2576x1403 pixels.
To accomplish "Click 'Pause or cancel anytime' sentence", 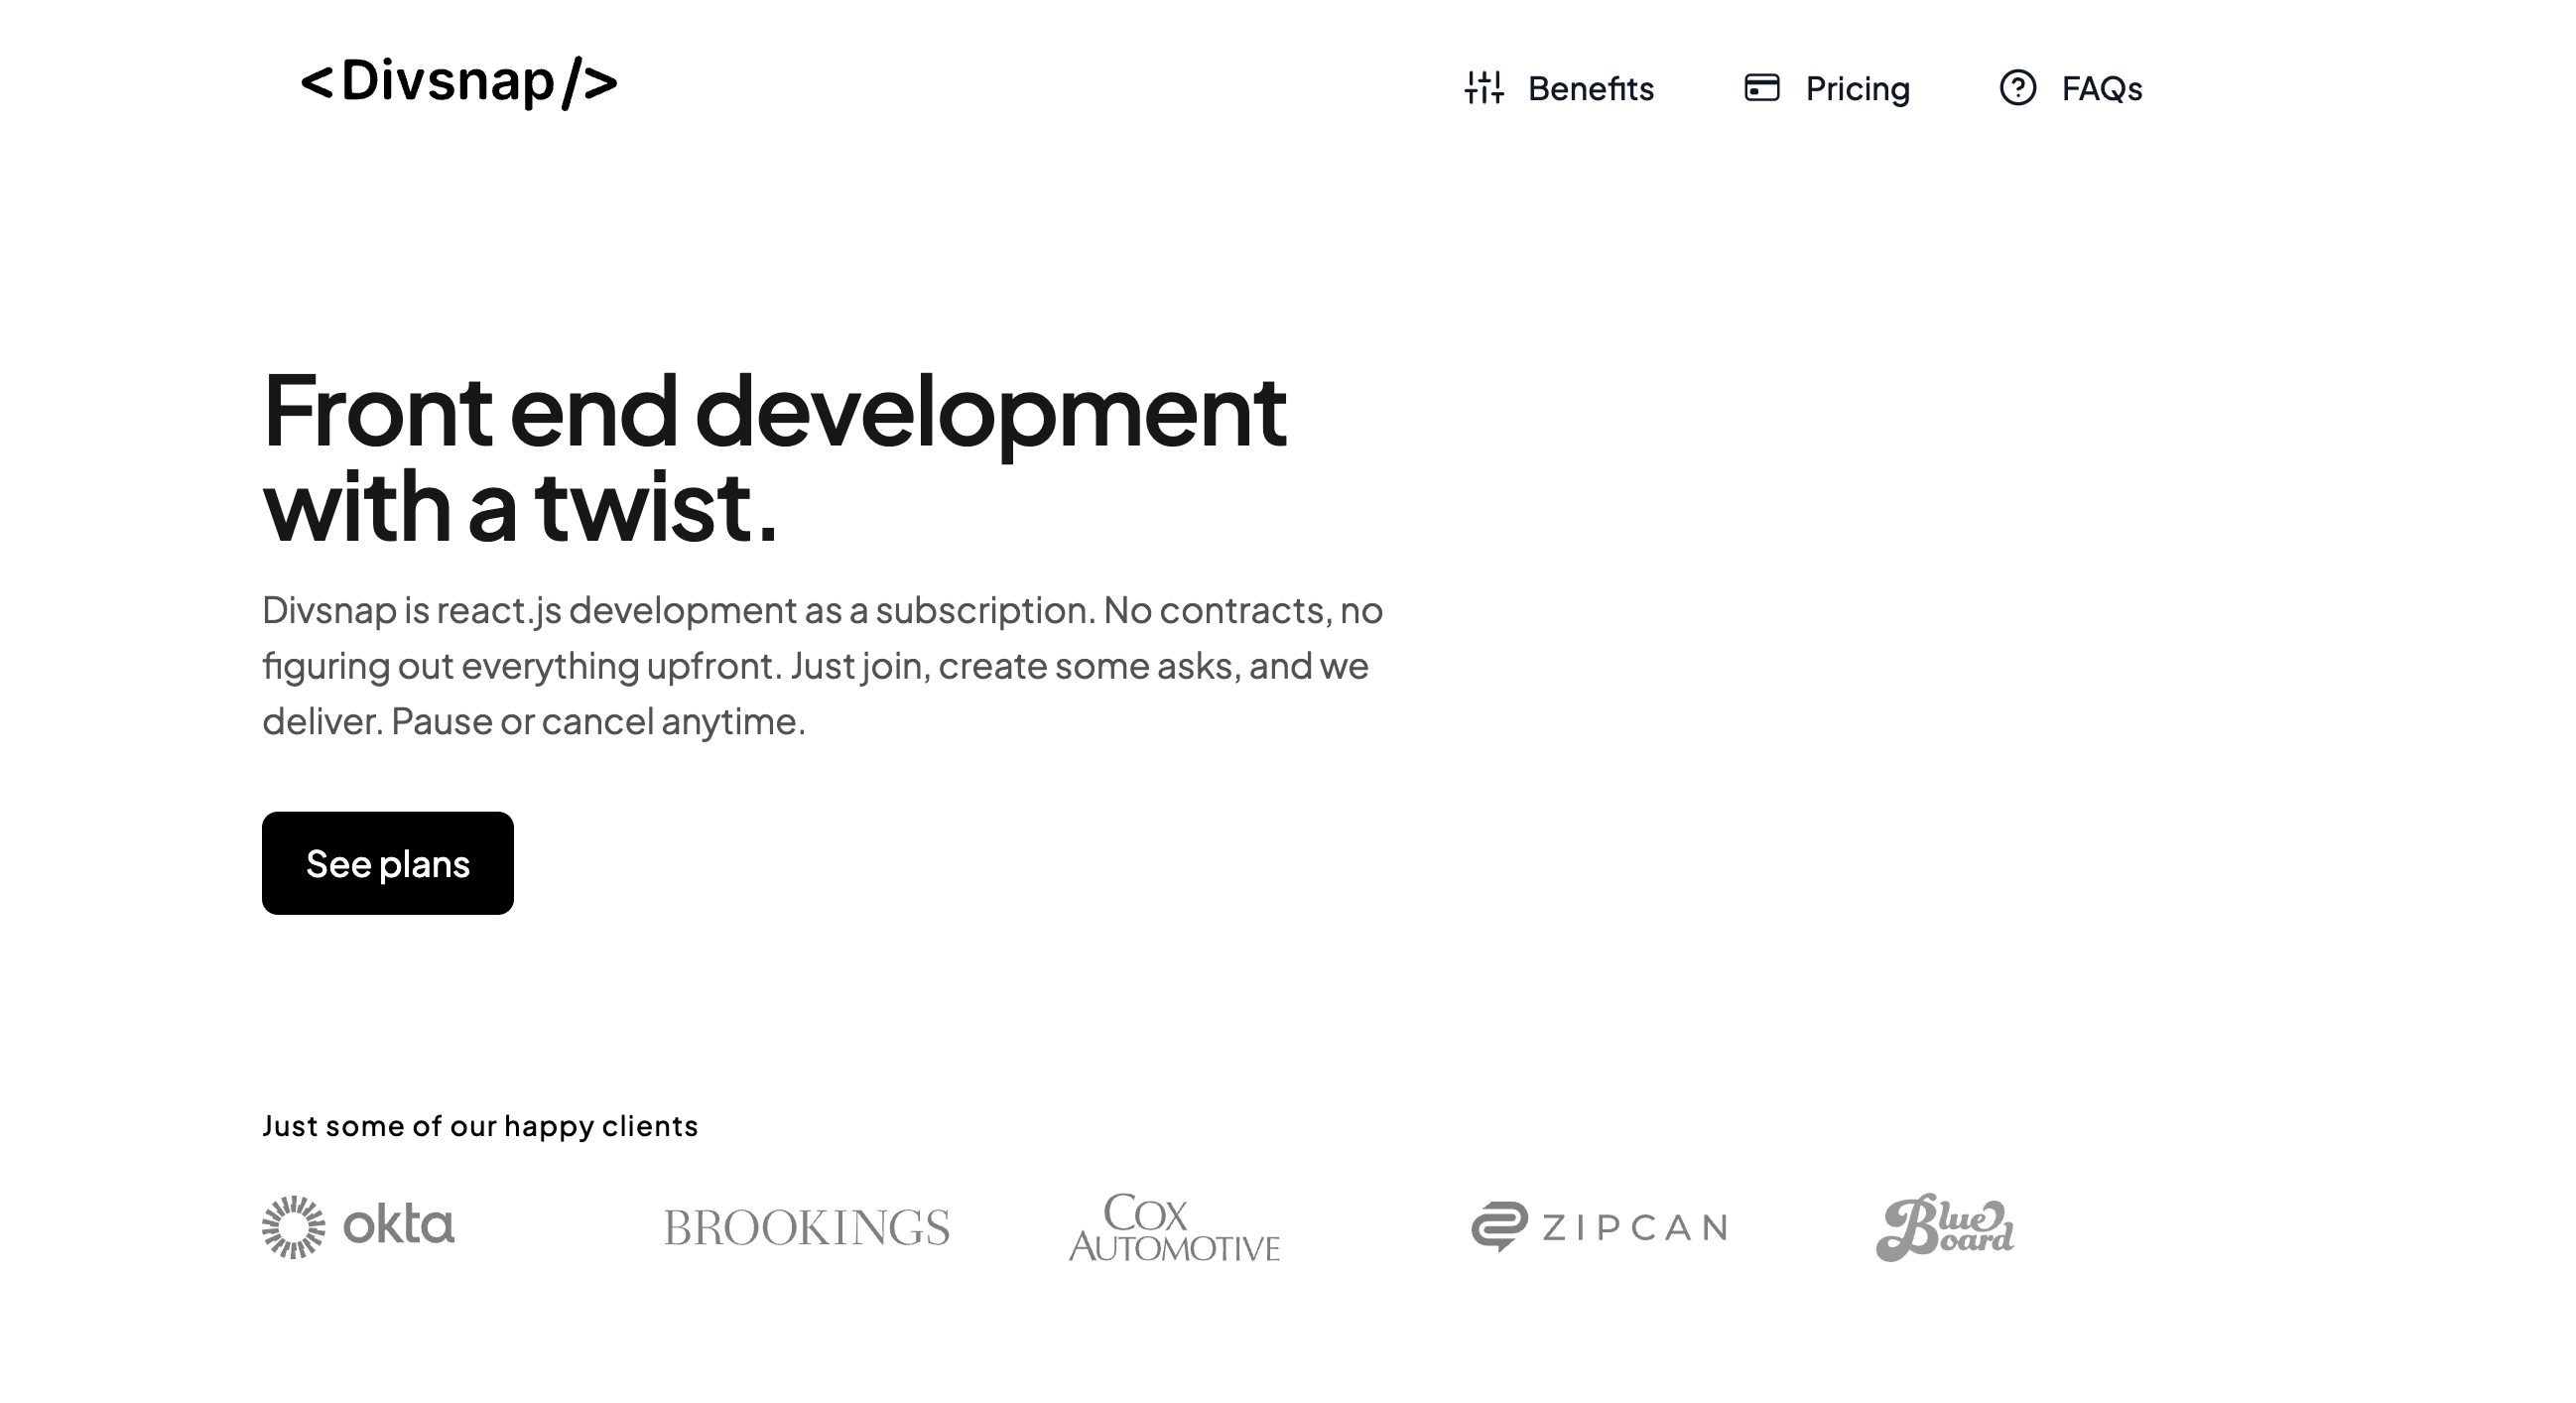I will 597,721.
